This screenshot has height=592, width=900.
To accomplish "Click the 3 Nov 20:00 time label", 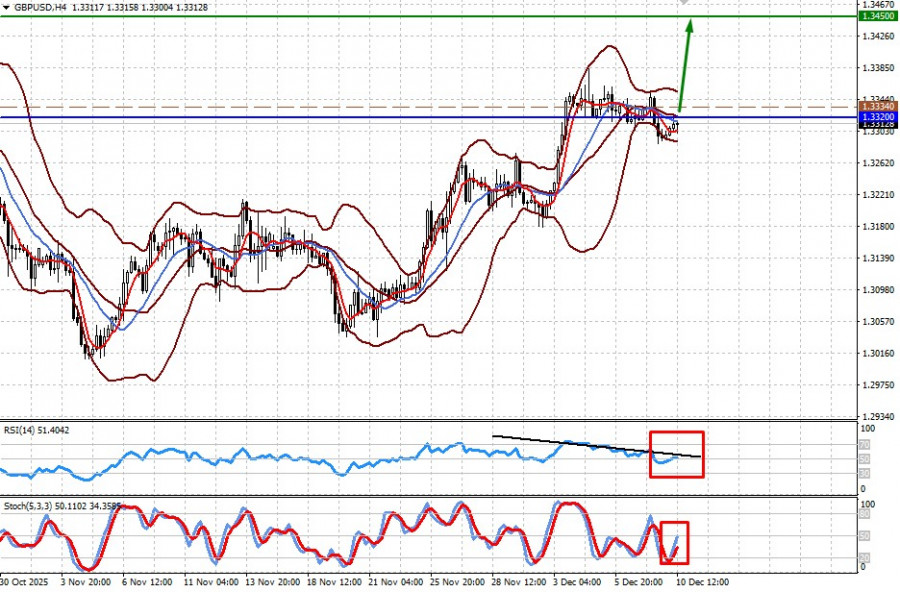I will tap(86, 582).
